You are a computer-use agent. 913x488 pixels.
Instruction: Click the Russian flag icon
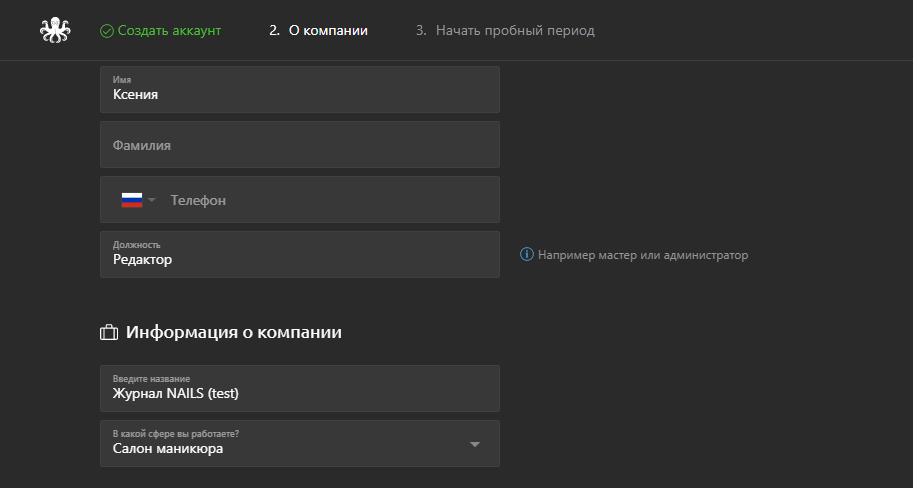point(132,200)
